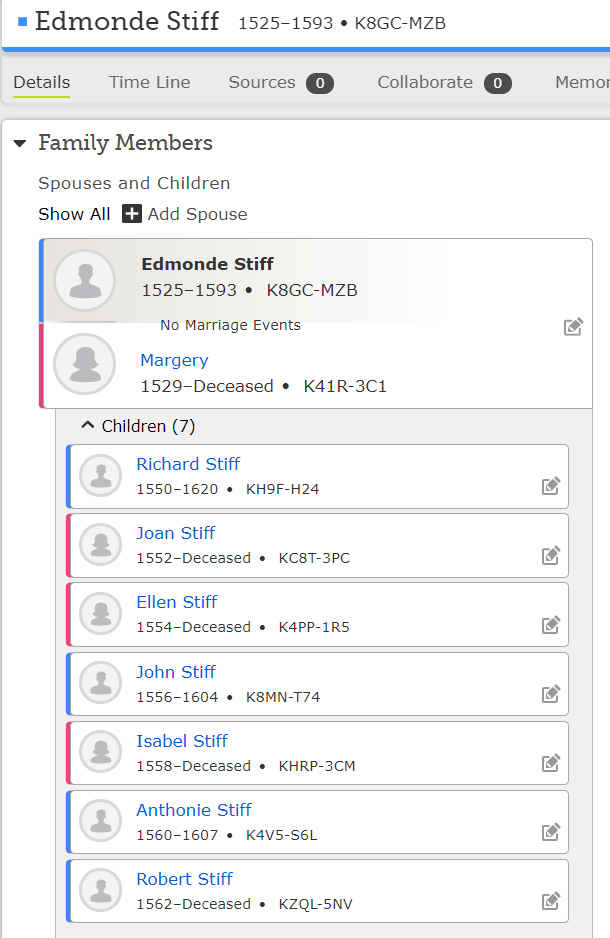The image size is (610, 938).
Task: Click the edit icon on Isabel Stiff's card
Action: (x=551, y=762)
